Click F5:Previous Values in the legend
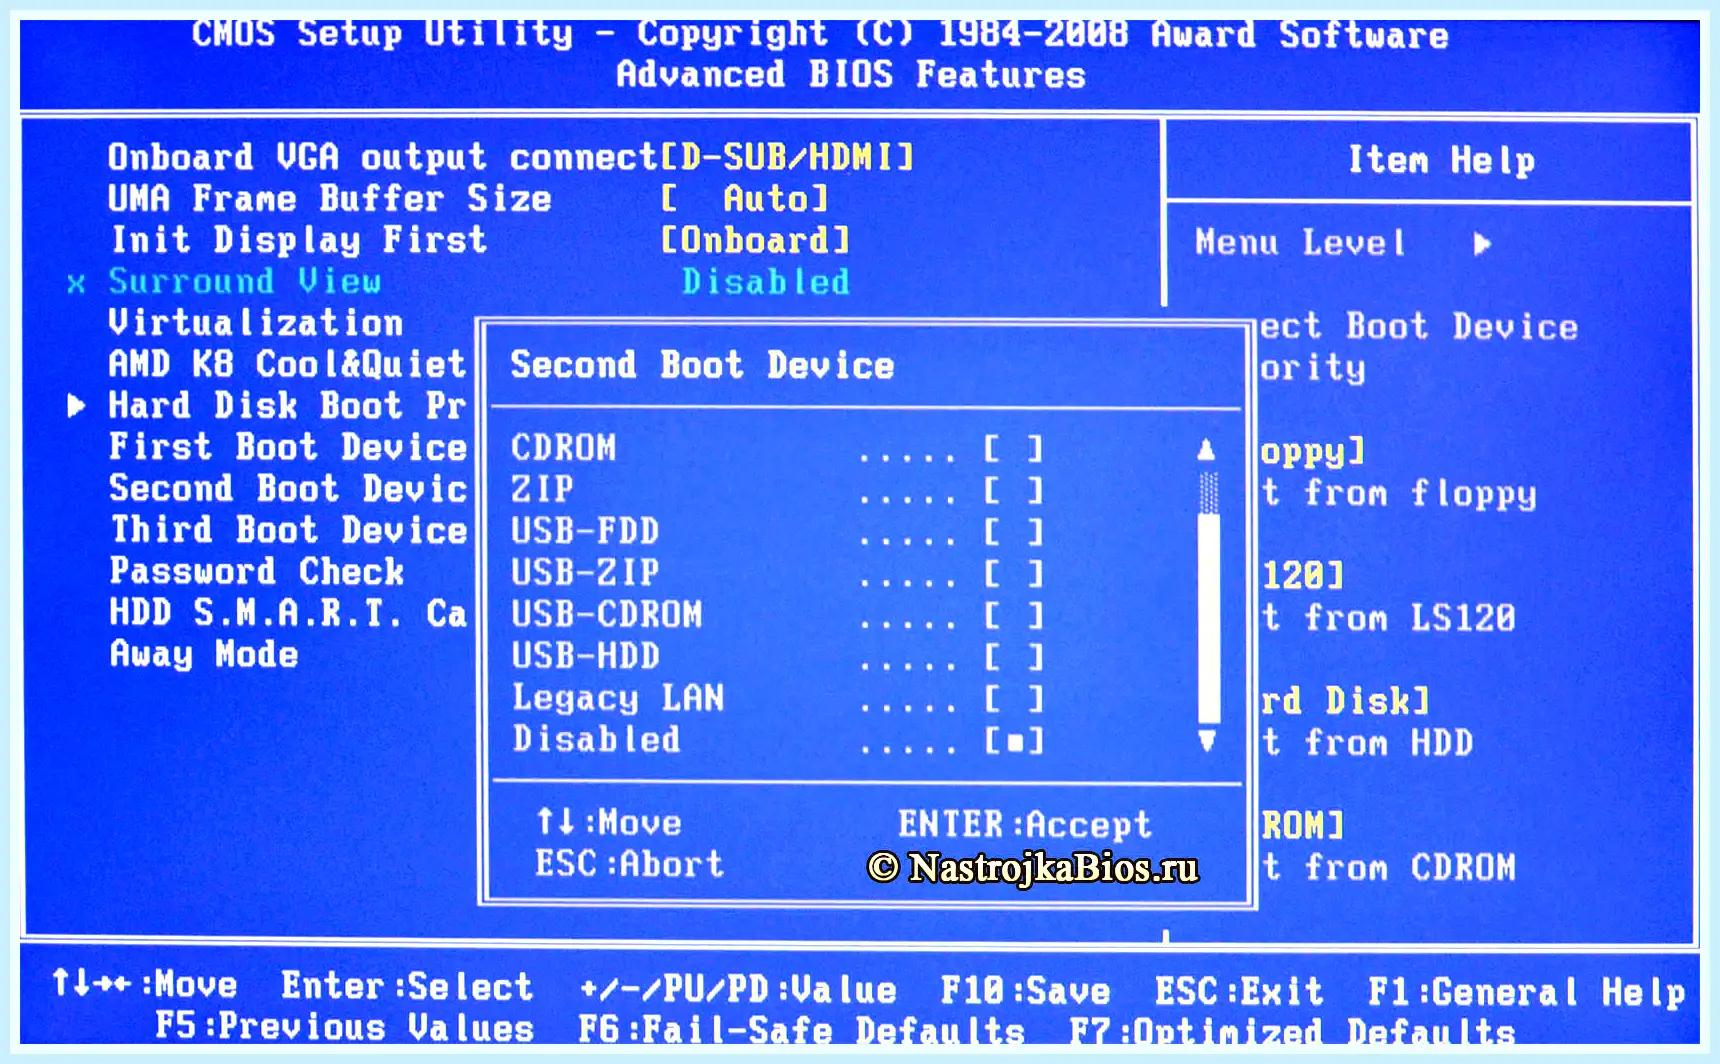This screenshot has width=1720, height=1064. (x=344, y=1027)
